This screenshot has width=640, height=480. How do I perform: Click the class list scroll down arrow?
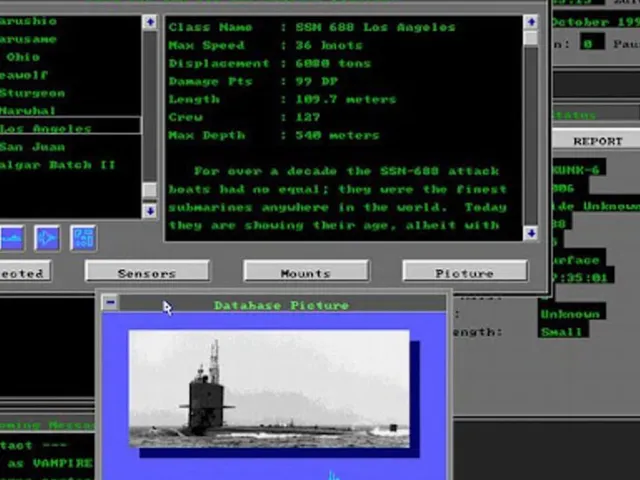pyautogui.click(x=150, y=211)
